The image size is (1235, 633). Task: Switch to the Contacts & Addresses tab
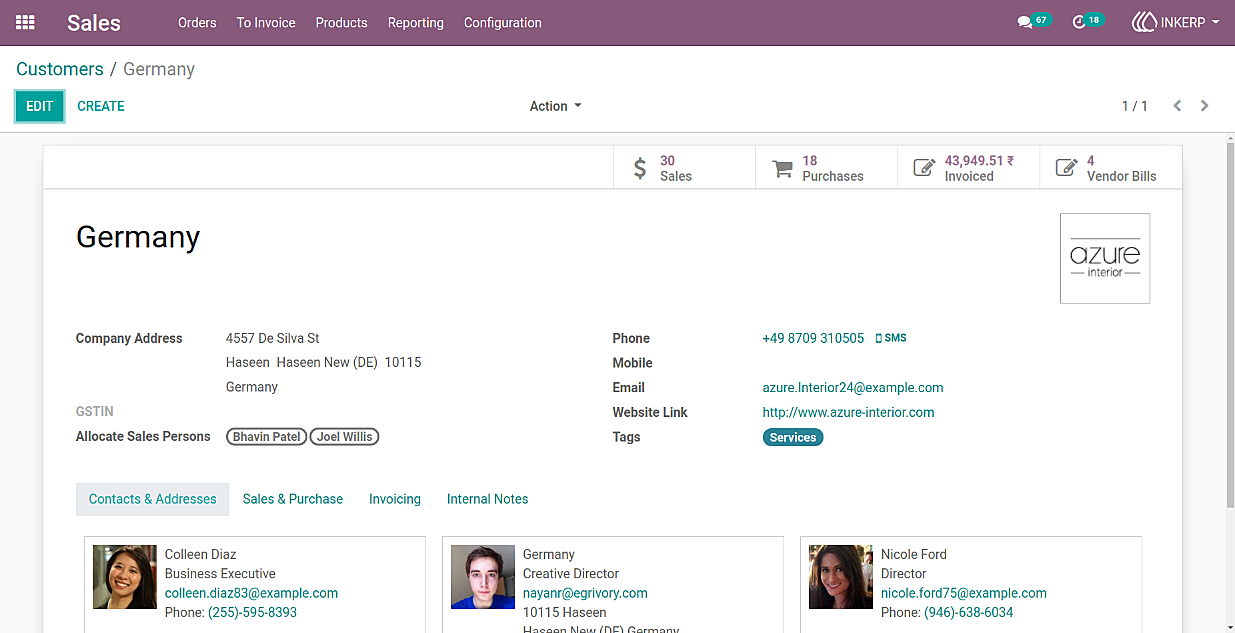(x=153, y=499)
